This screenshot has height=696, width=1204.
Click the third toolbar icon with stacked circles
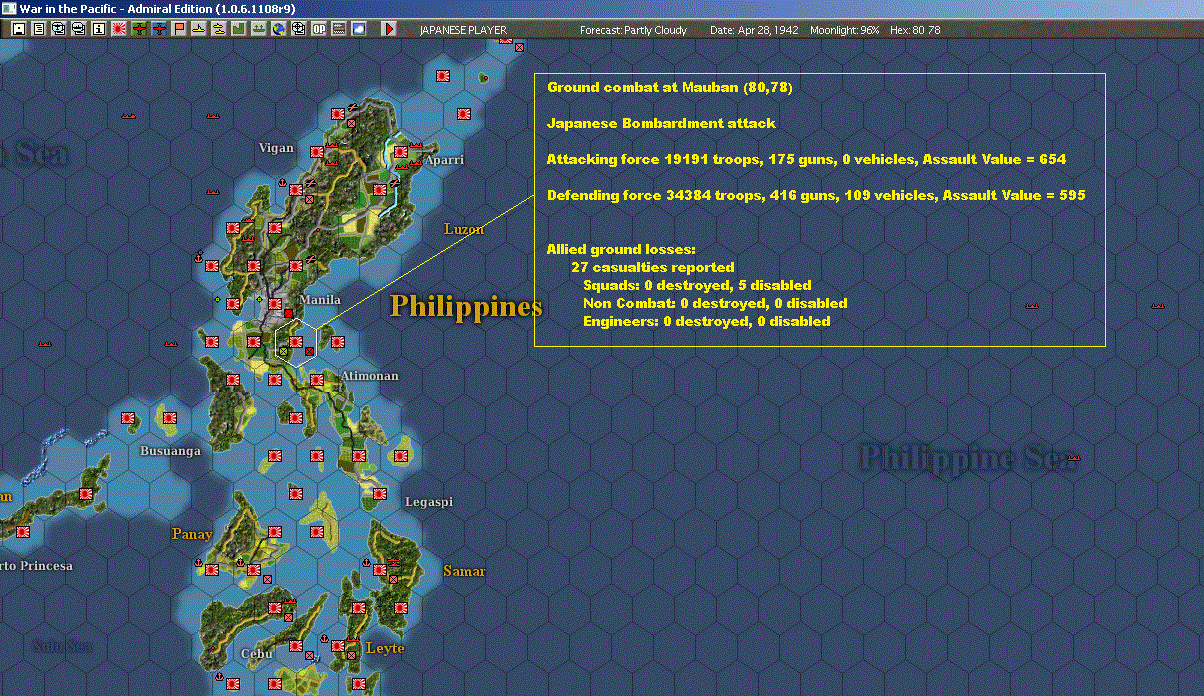(x=58, y=29)
